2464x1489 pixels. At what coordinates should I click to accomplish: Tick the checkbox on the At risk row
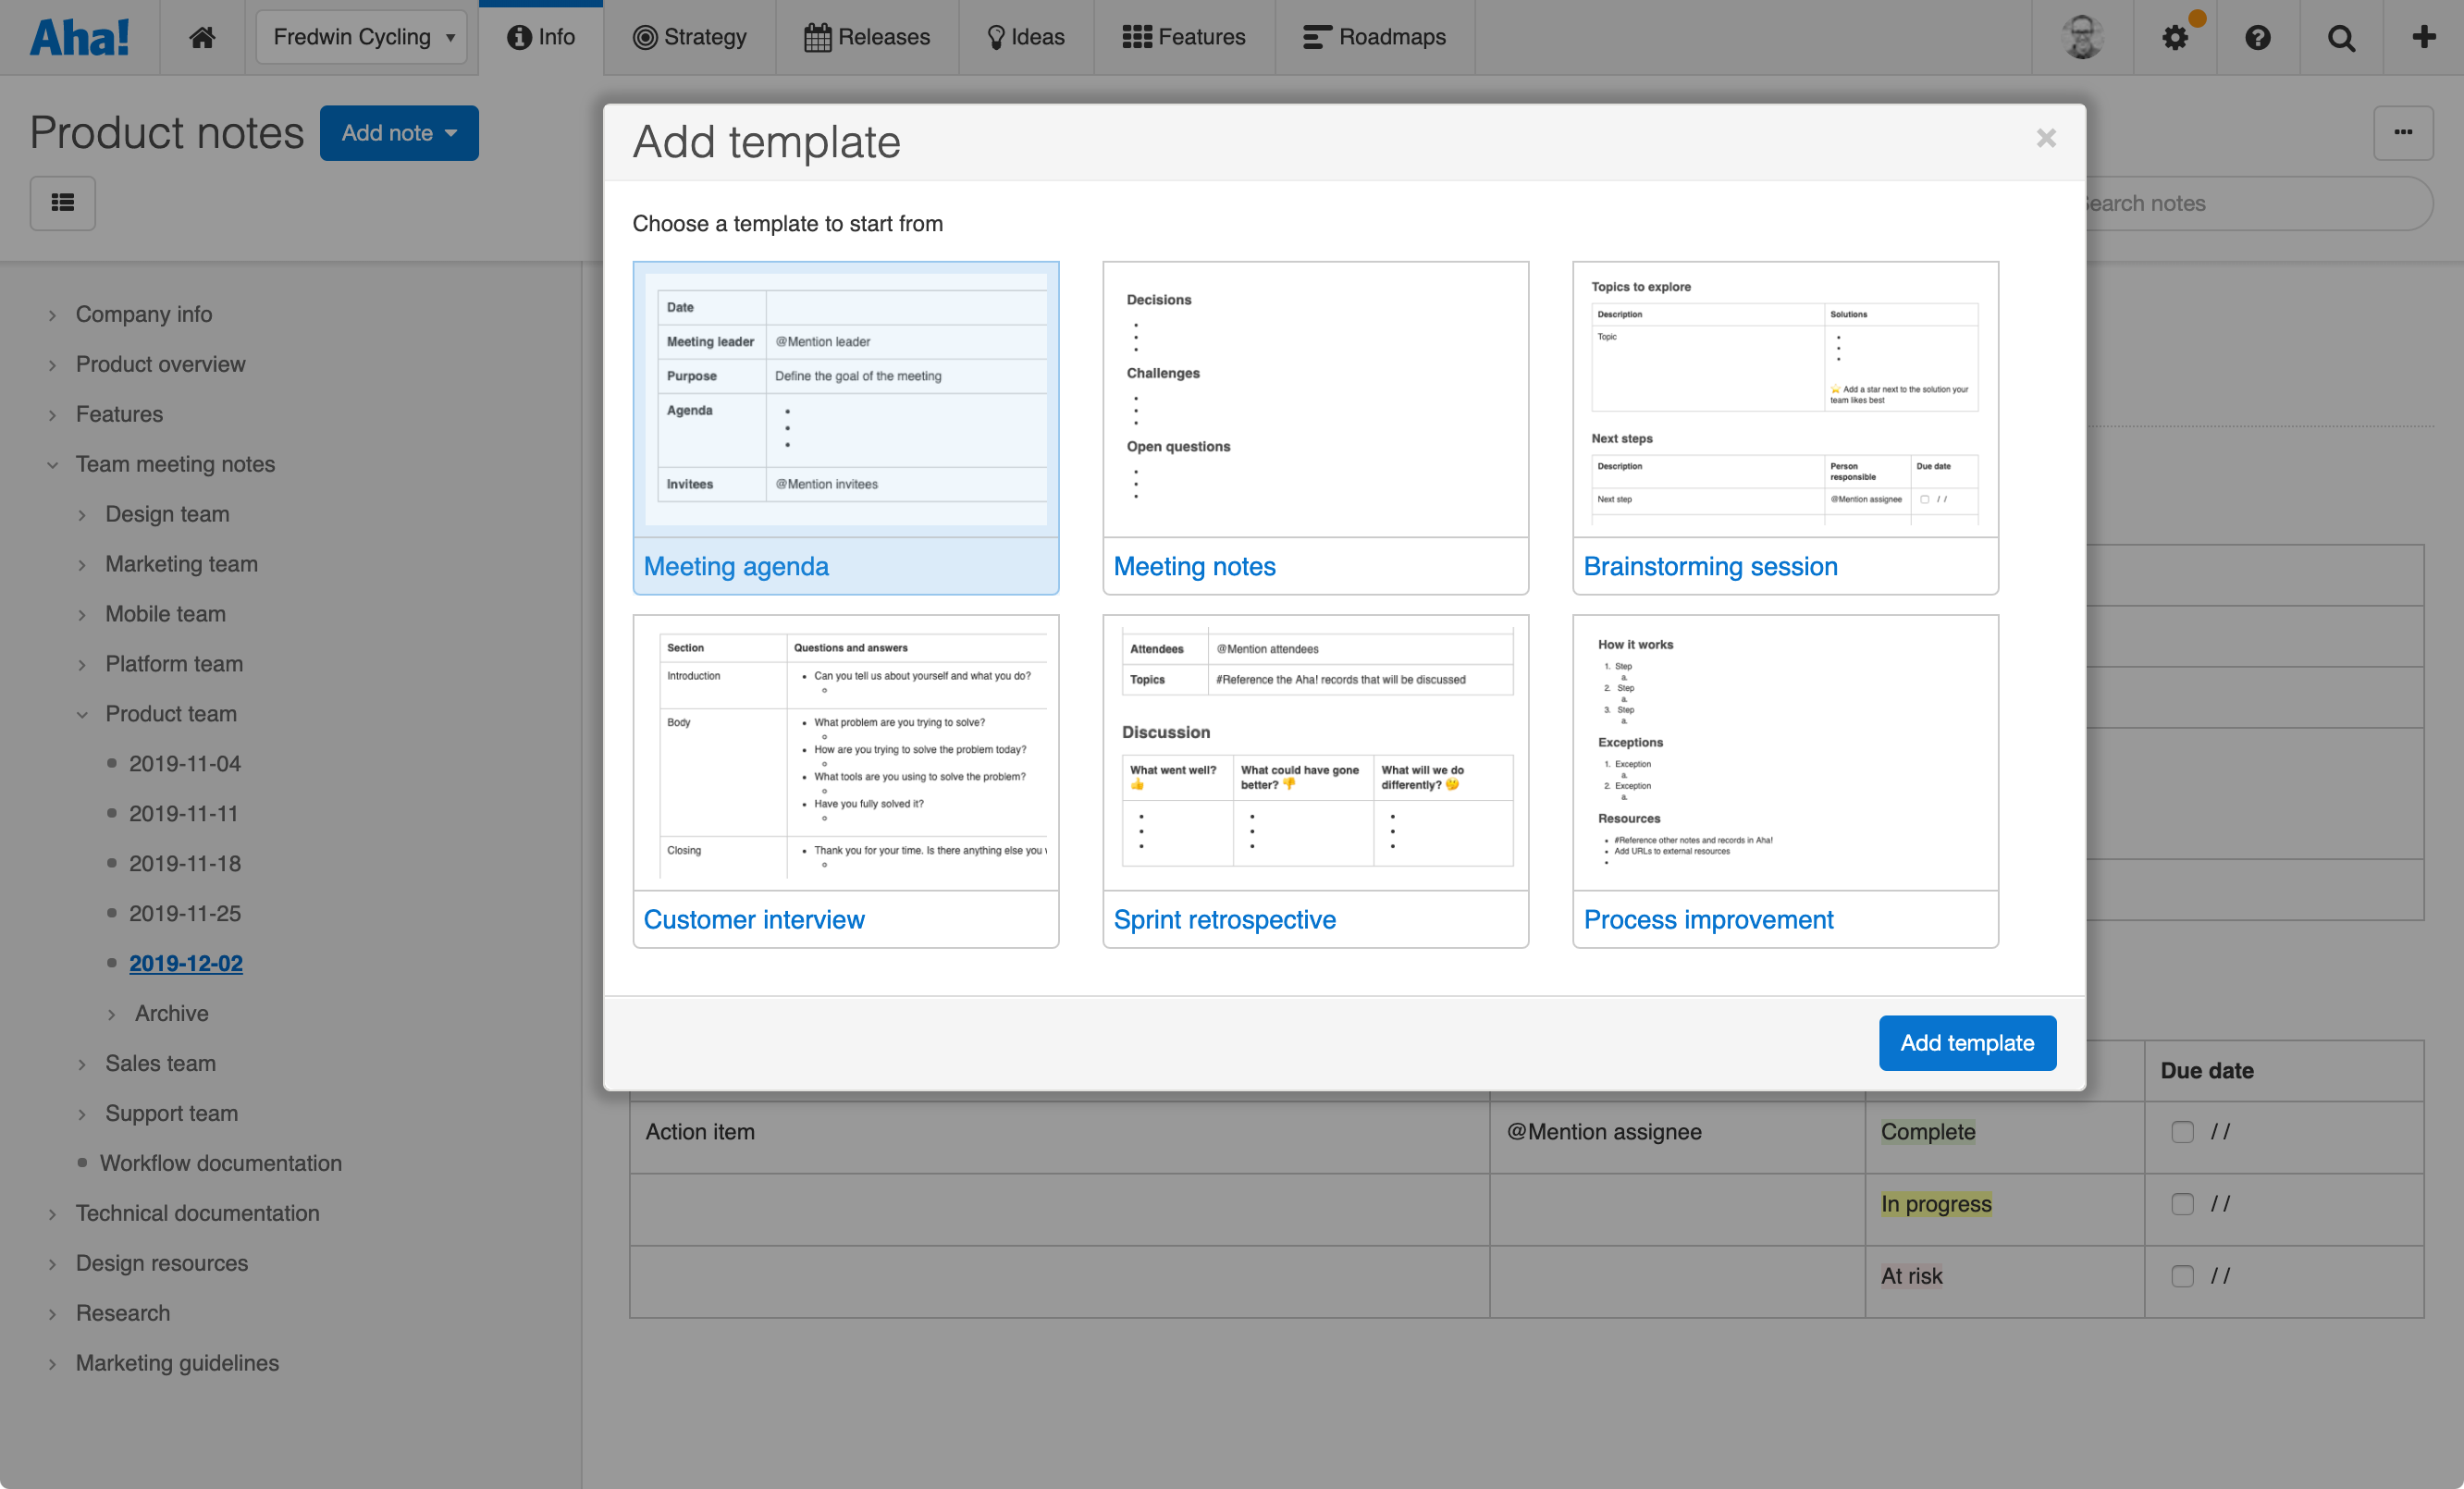2183,1275
